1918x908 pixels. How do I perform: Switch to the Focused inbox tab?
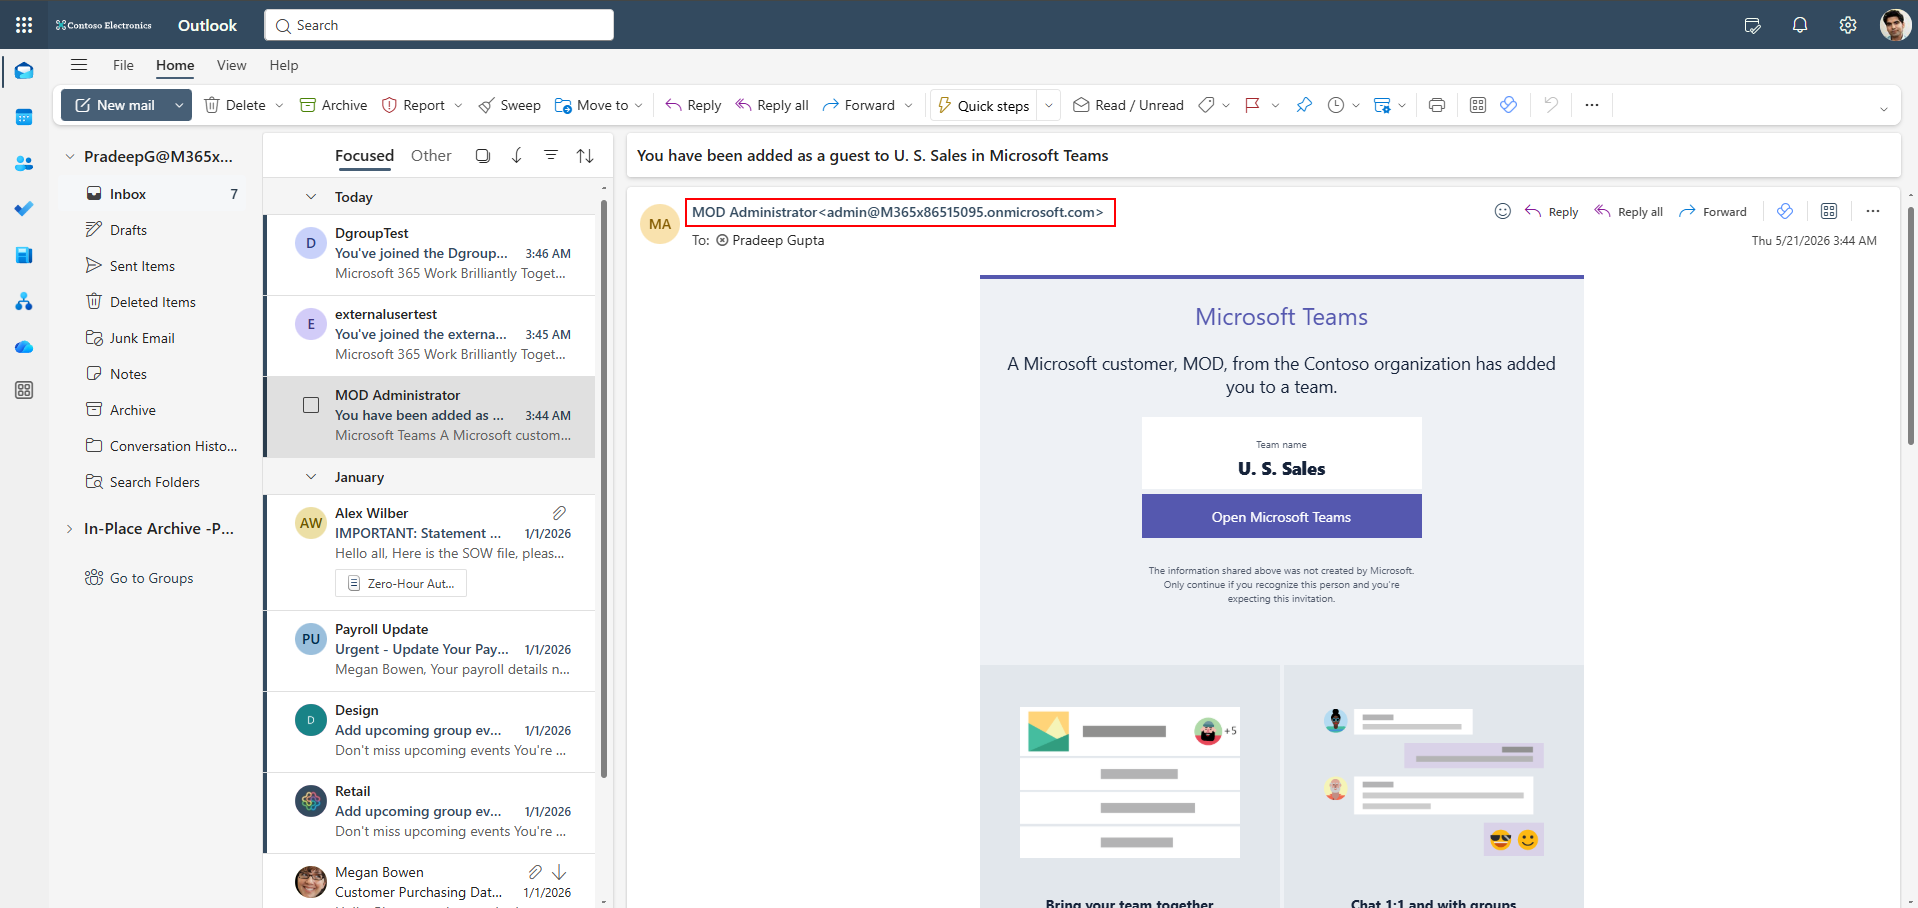point(364,156)
